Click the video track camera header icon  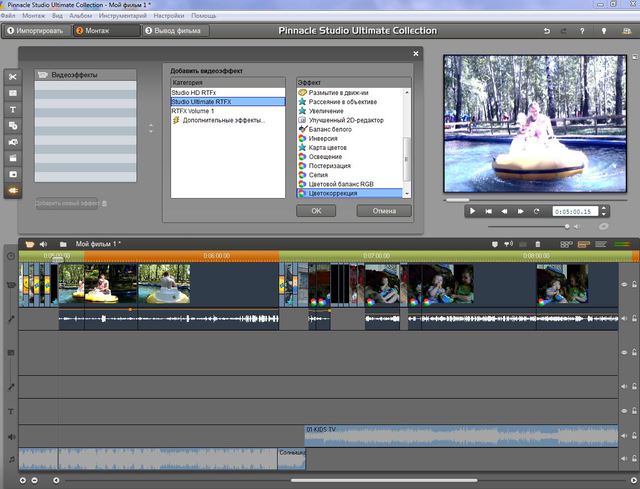click(x=11, y=285)
